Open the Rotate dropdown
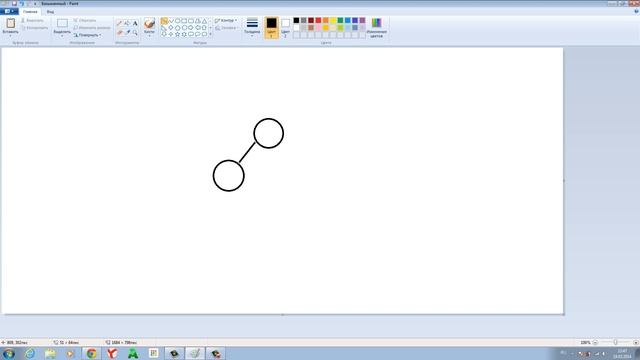 point(88,35)
